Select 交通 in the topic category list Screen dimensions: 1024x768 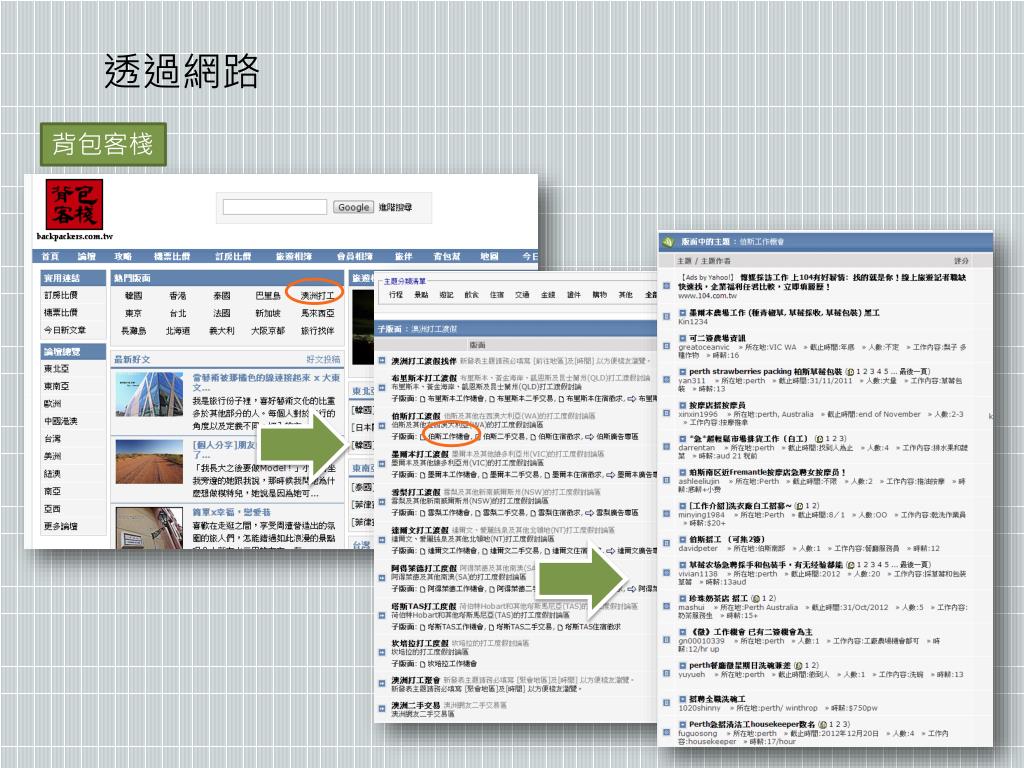522,295
